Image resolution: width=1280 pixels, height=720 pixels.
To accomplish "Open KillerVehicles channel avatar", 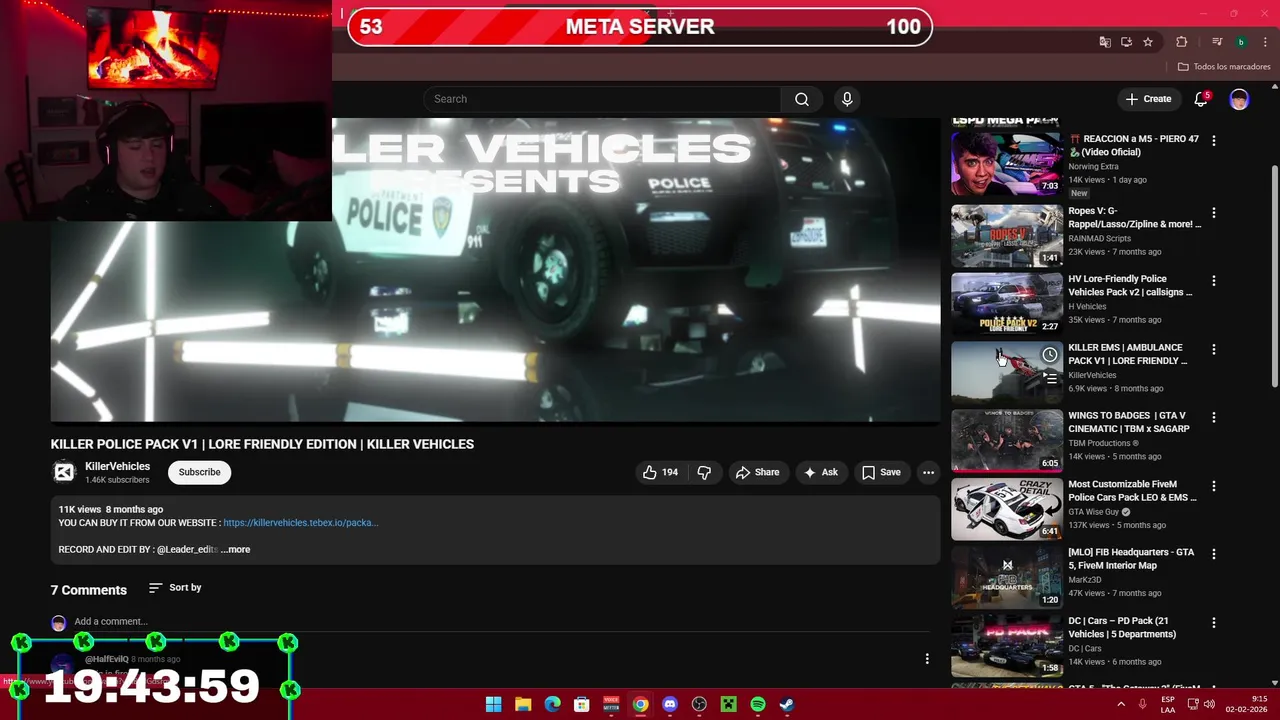I will (64, 472).
